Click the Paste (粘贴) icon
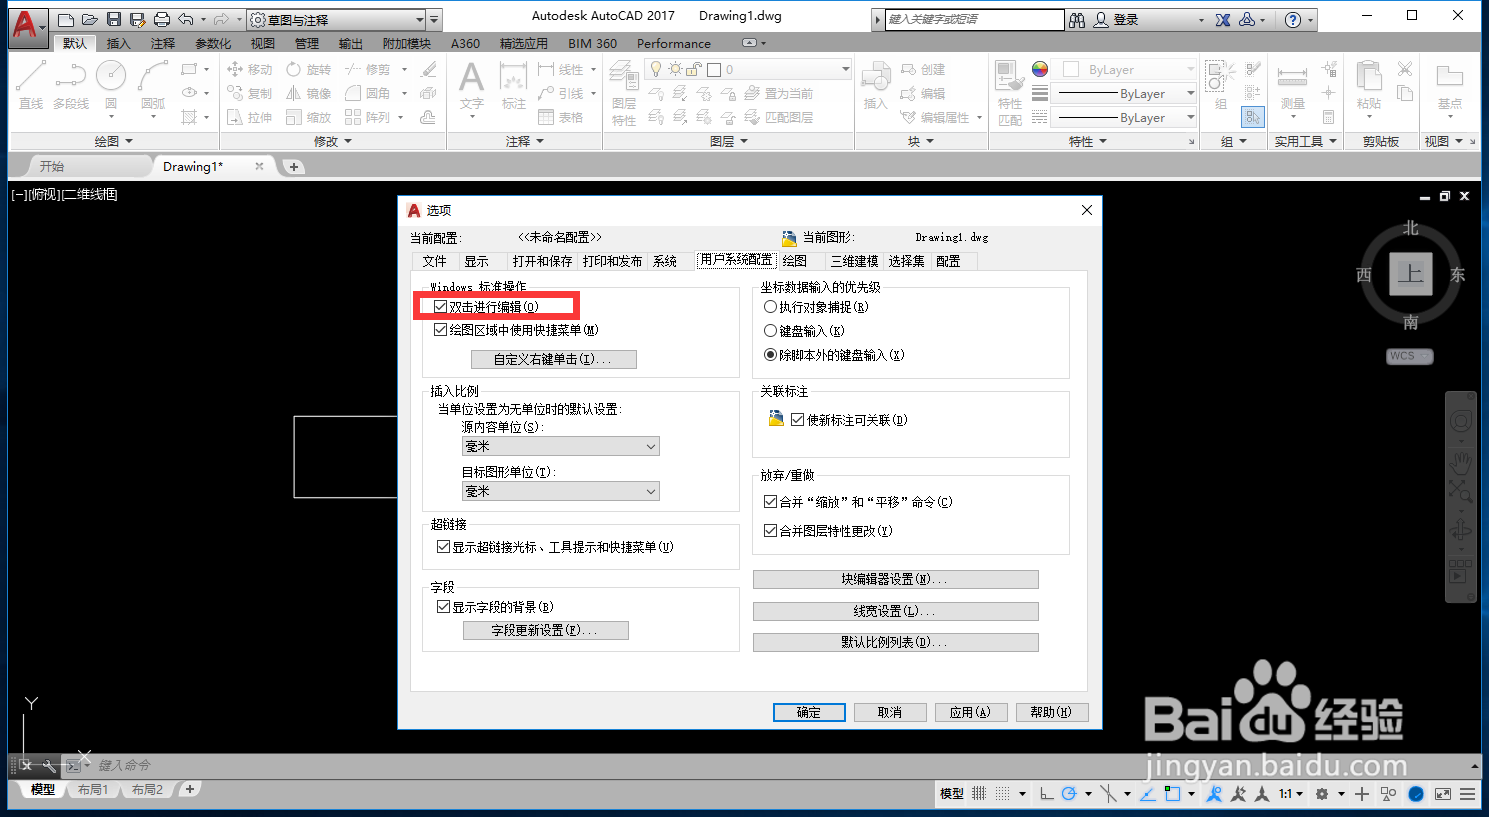The image size is (1489, 817). [x=1369, y=86]
